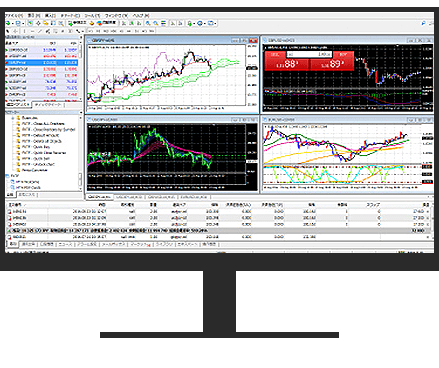Viewport: 439px width, 368px height.
Task: Switch to second Market Watch tab
Action: [48, 105]
